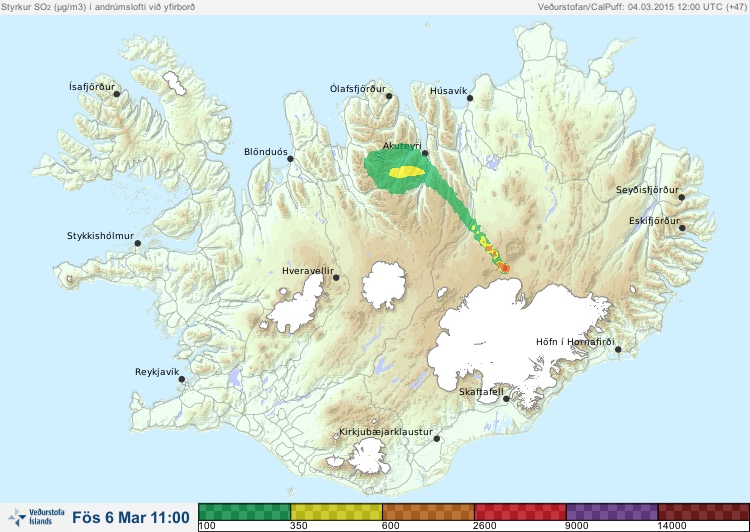Click the yellow 350 legend swatch

click(x=336, y=512)
